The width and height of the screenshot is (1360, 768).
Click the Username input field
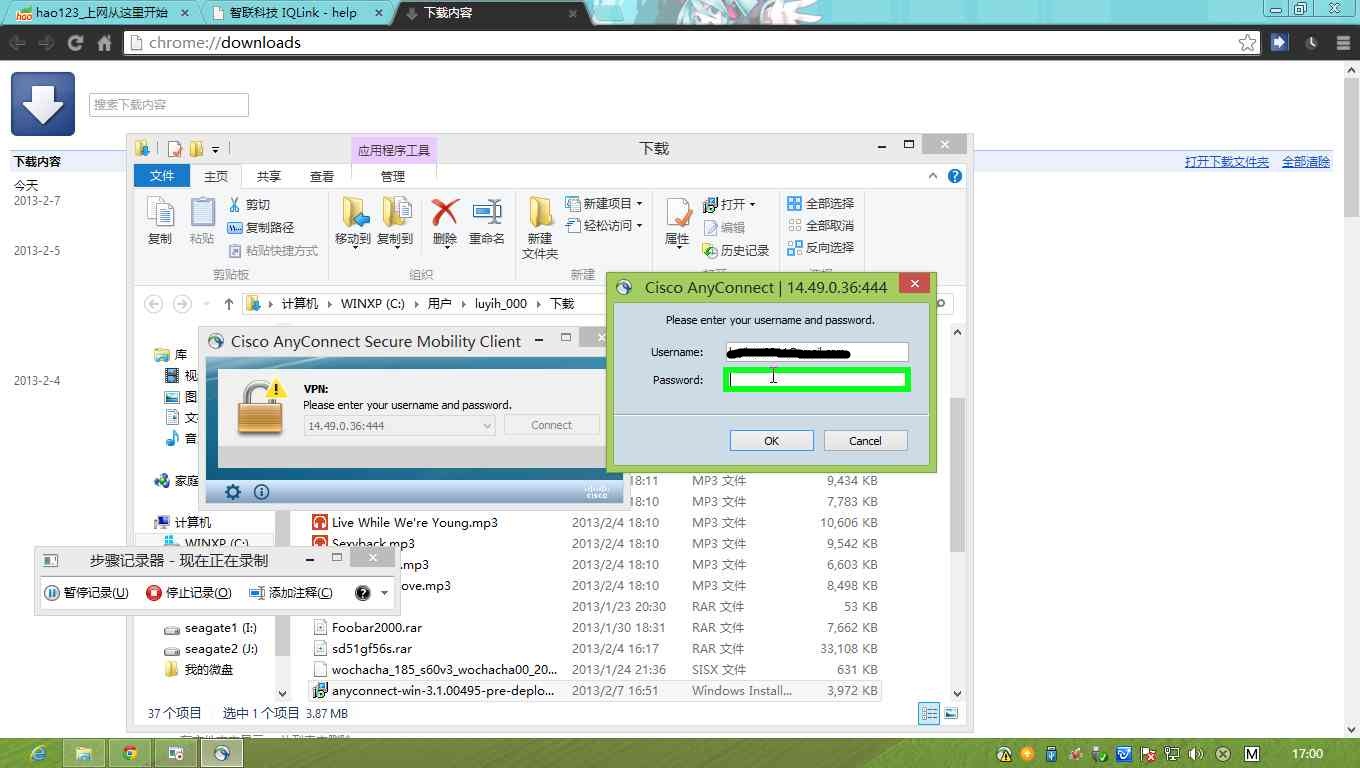coord(816,352)
